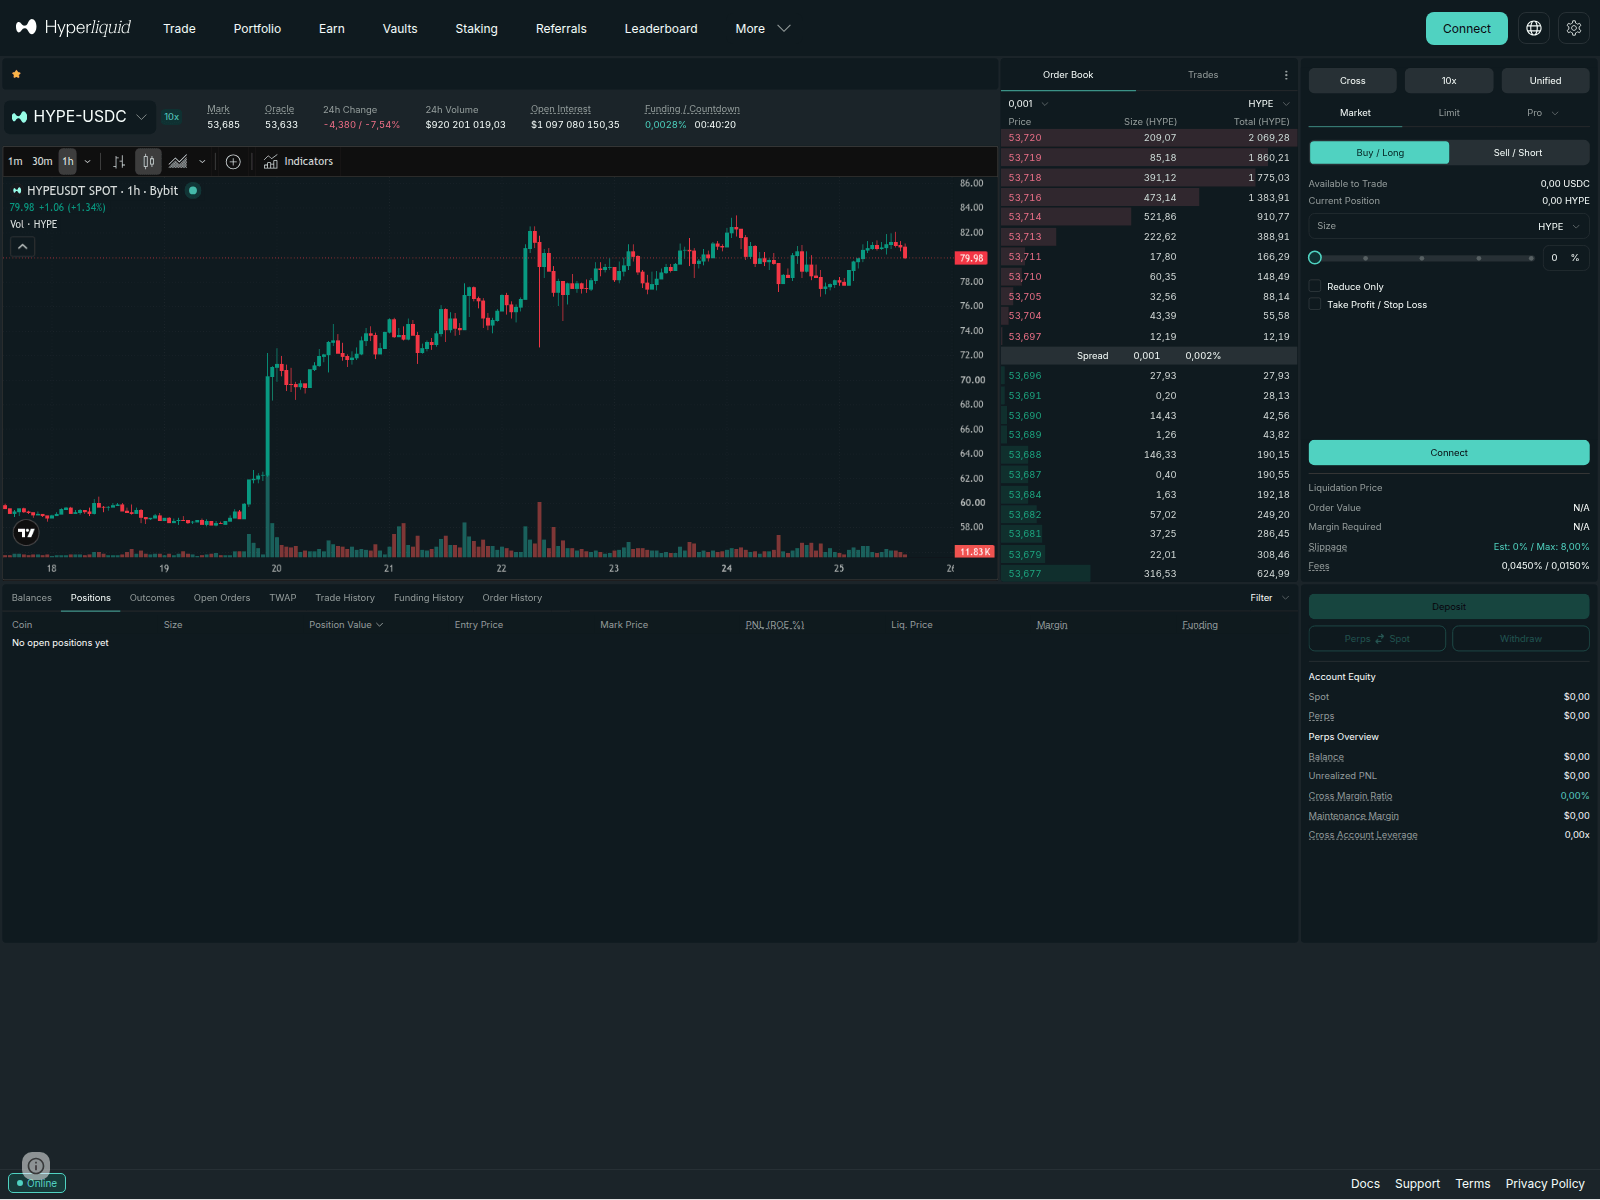
Task: Select Sell / Short side
Action: 1518,152
